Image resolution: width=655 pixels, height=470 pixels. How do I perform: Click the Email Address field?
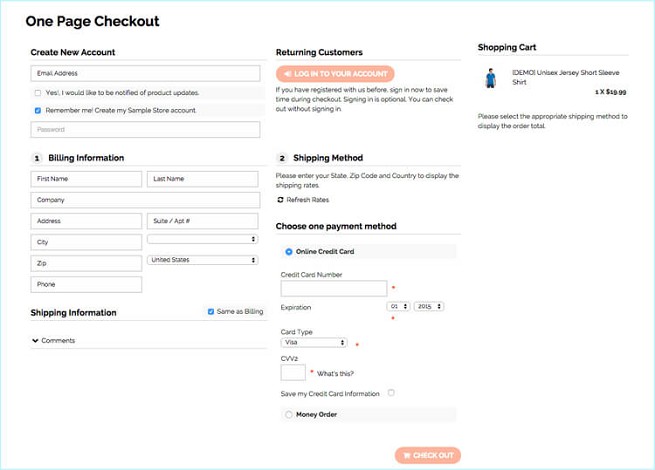point(145,73)
